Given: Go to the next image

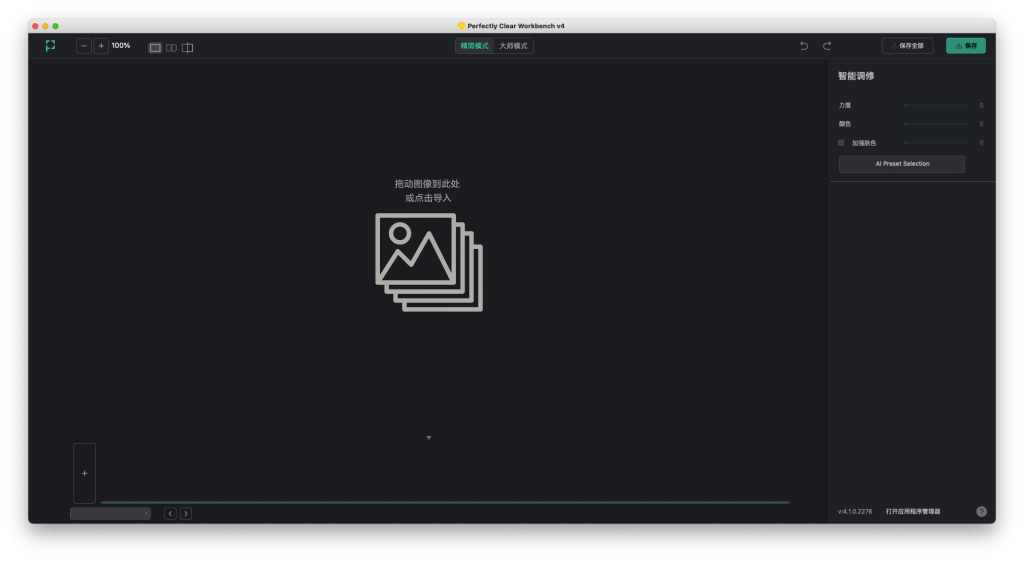Looking at the screenshot, I should 186,513.
